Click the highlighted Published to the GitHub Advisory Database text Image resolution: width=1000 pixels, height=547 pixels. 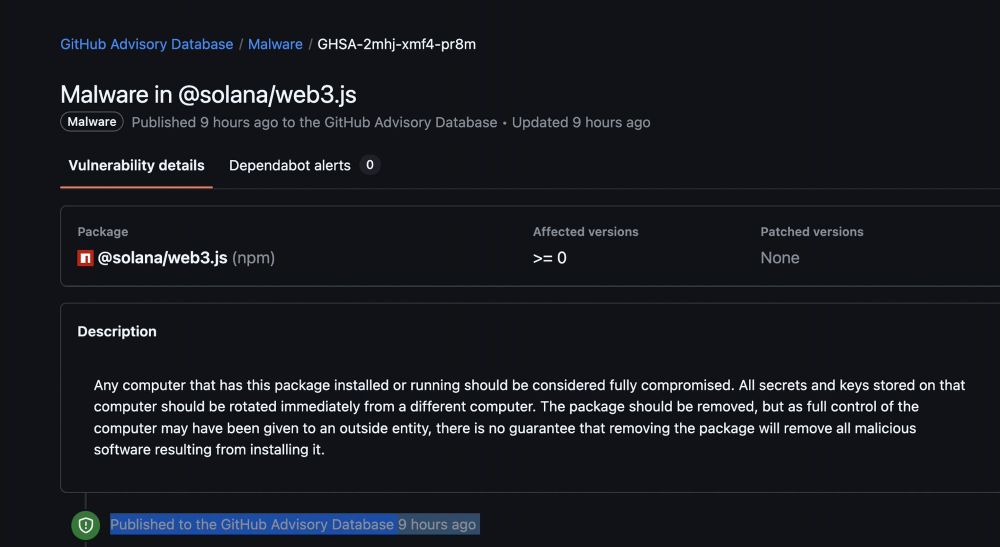[252, 524]
